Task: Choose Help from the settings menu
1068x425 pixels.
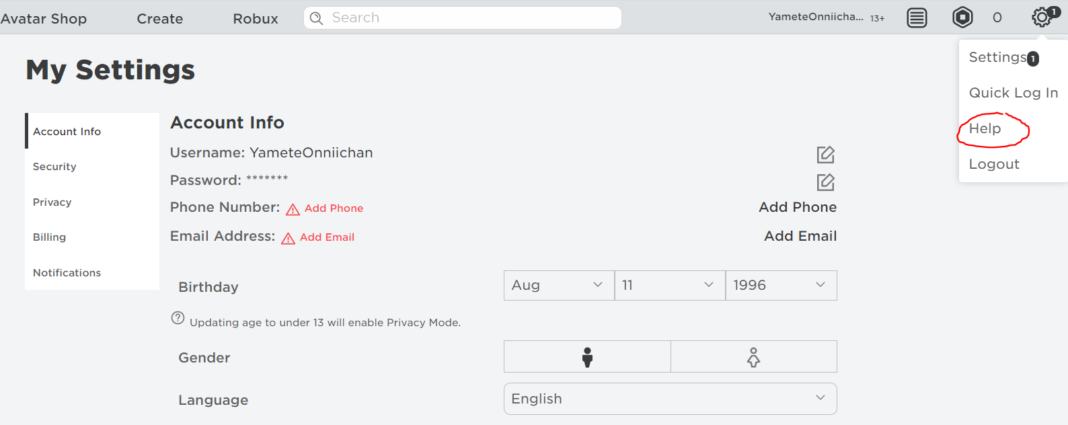Action: coord(985,129)
